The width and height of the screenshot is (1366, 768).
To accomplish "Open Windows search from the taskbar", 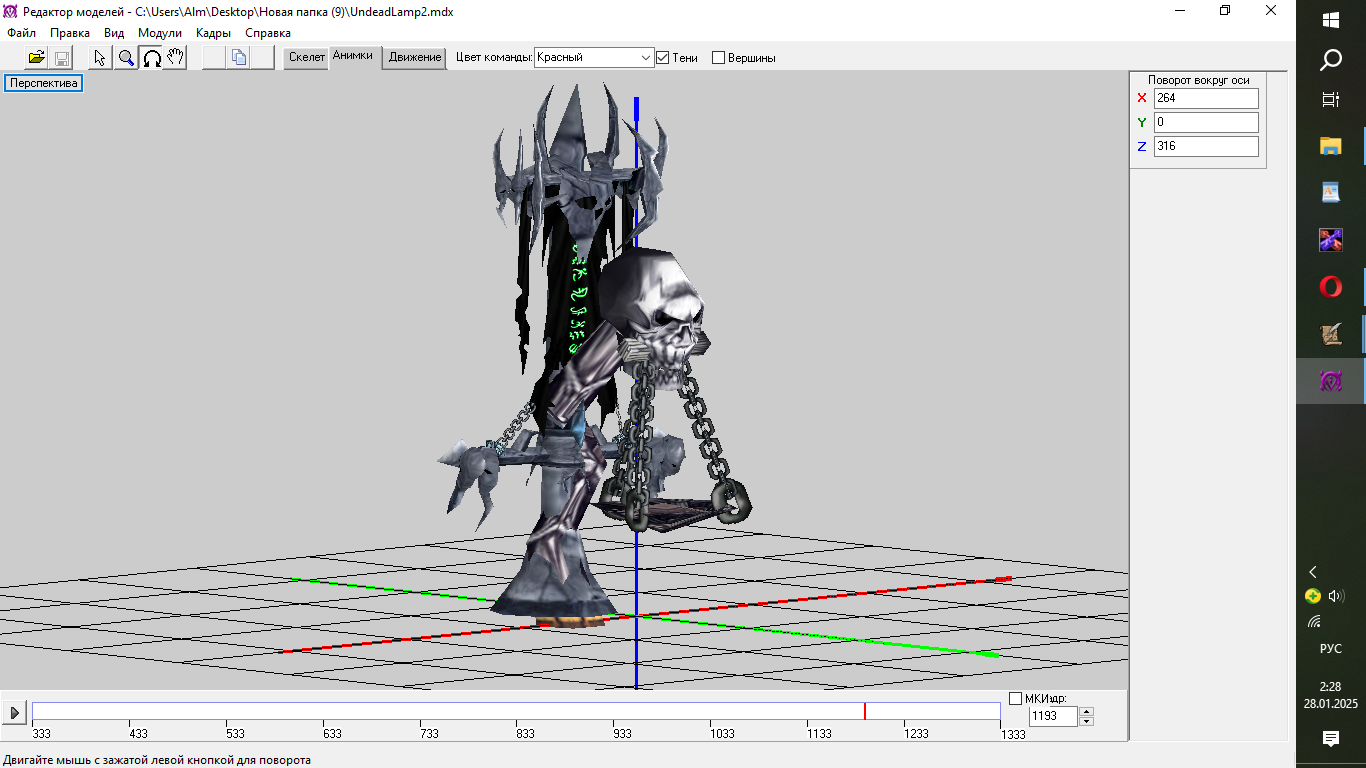I will pos(1331,61).
